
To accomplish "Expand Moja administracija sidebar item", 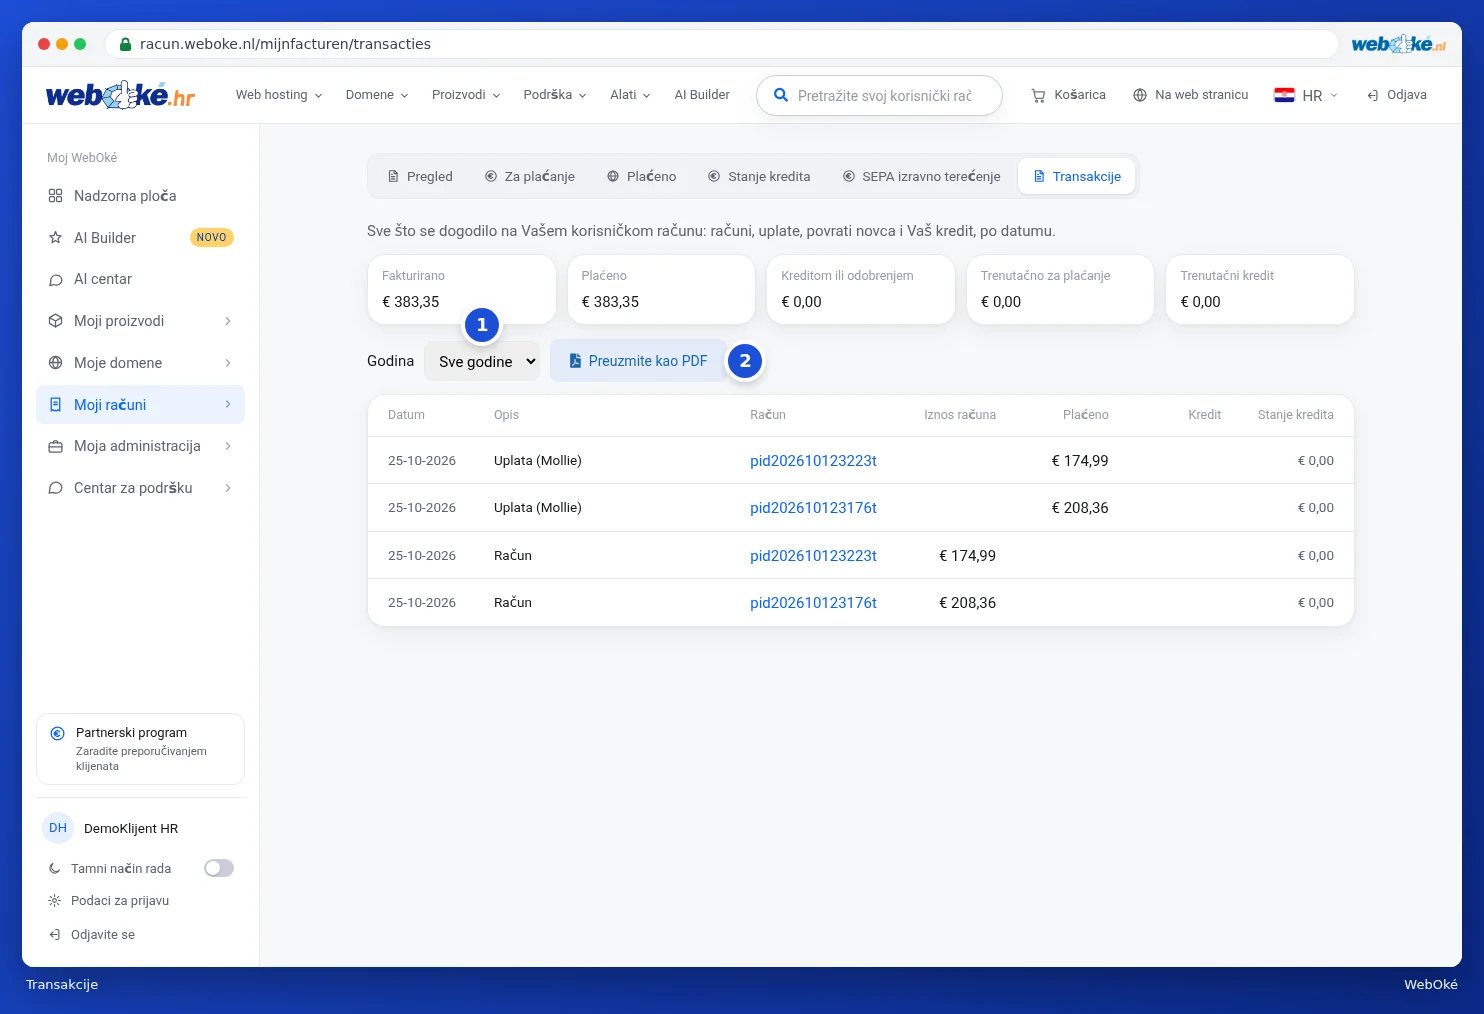I will click(x=140, y=446).
